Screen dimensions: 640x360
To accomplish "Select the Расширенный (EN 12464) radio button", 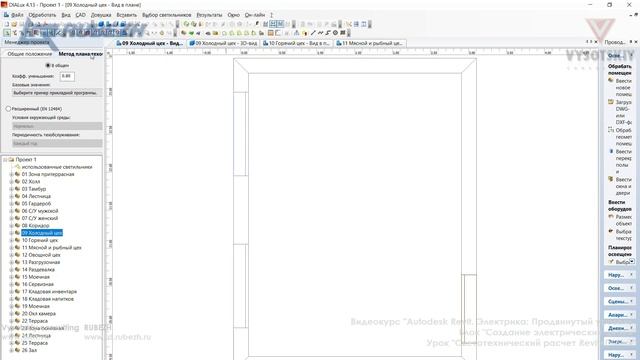I will [x=8, y=109].
